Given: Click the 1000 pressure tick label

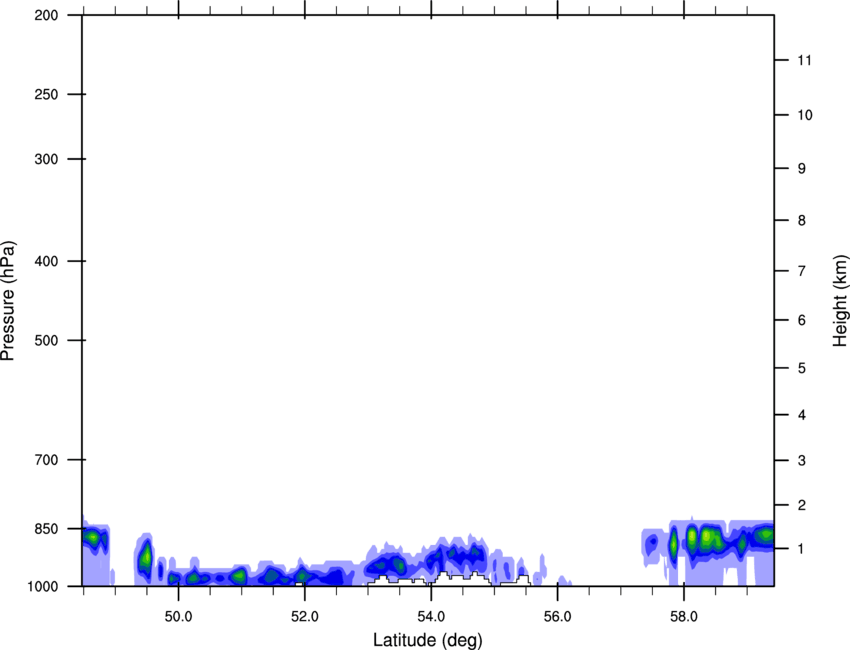Looking at the screenshot, I should click(43, 587).
